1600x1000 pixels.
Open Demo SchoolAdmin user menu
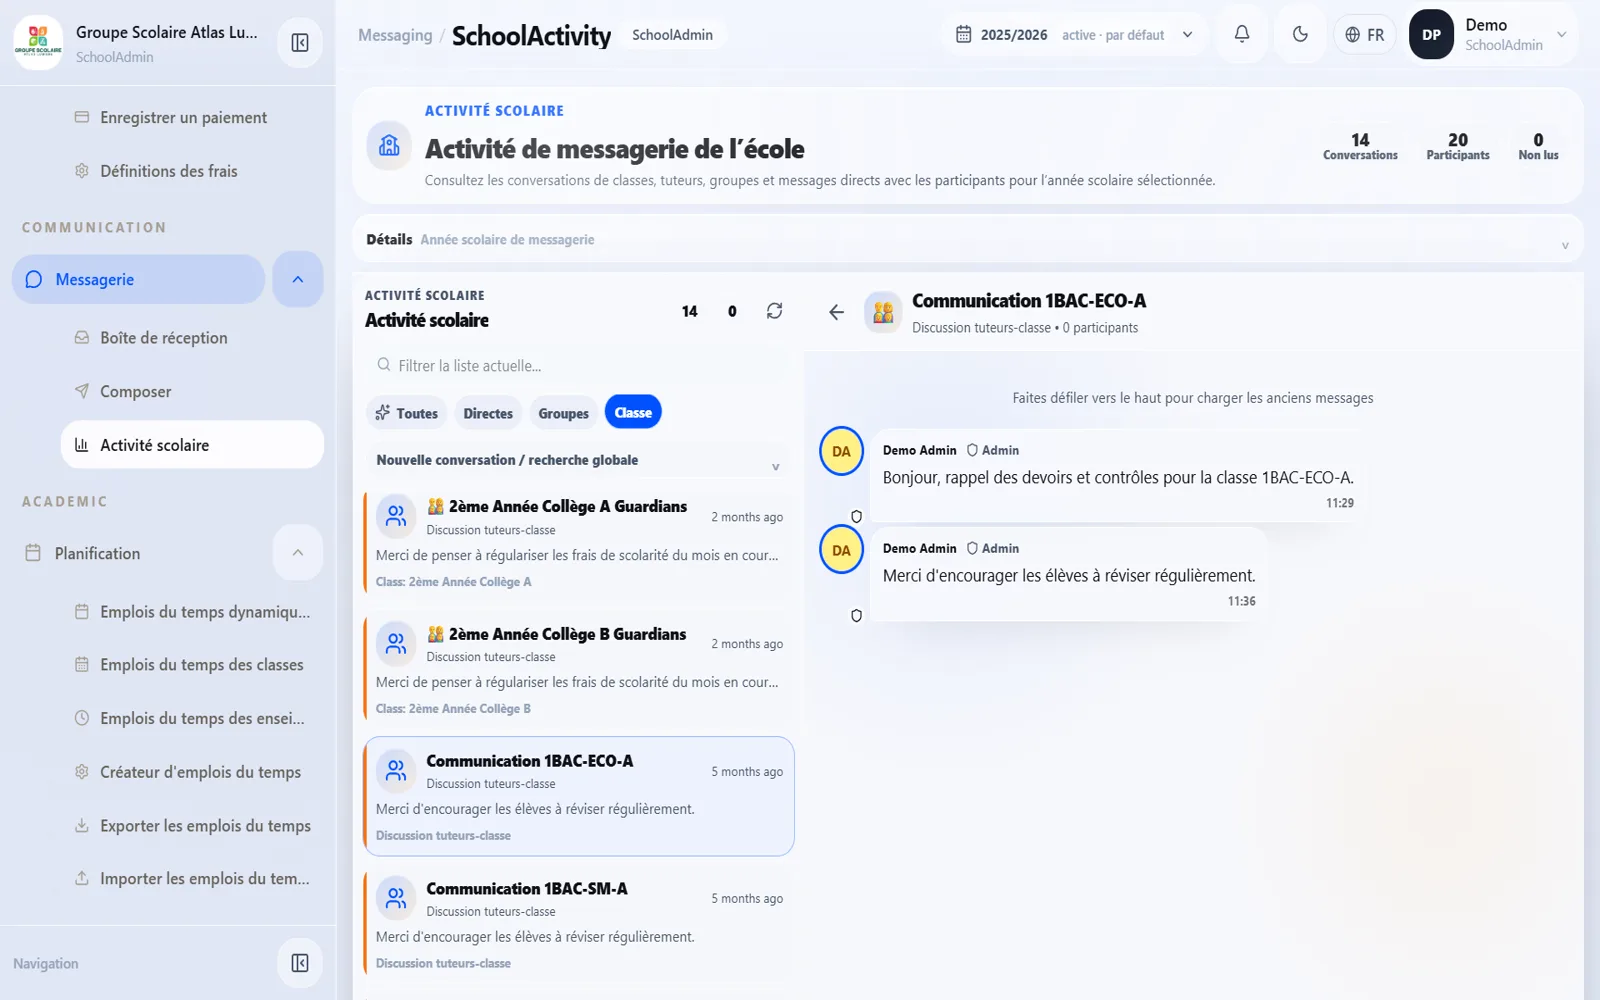(1494, 35)
